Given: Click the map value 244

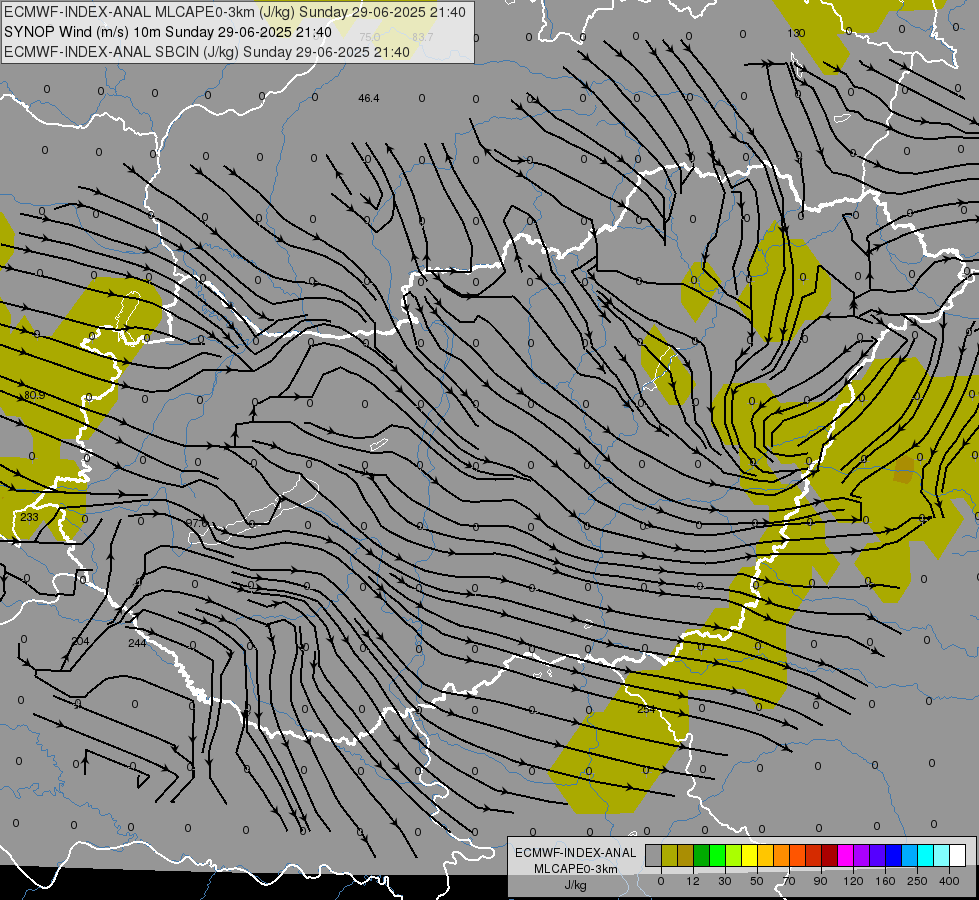Looking at the screenshot, I should pyautogui.click(x=137, y=643).
